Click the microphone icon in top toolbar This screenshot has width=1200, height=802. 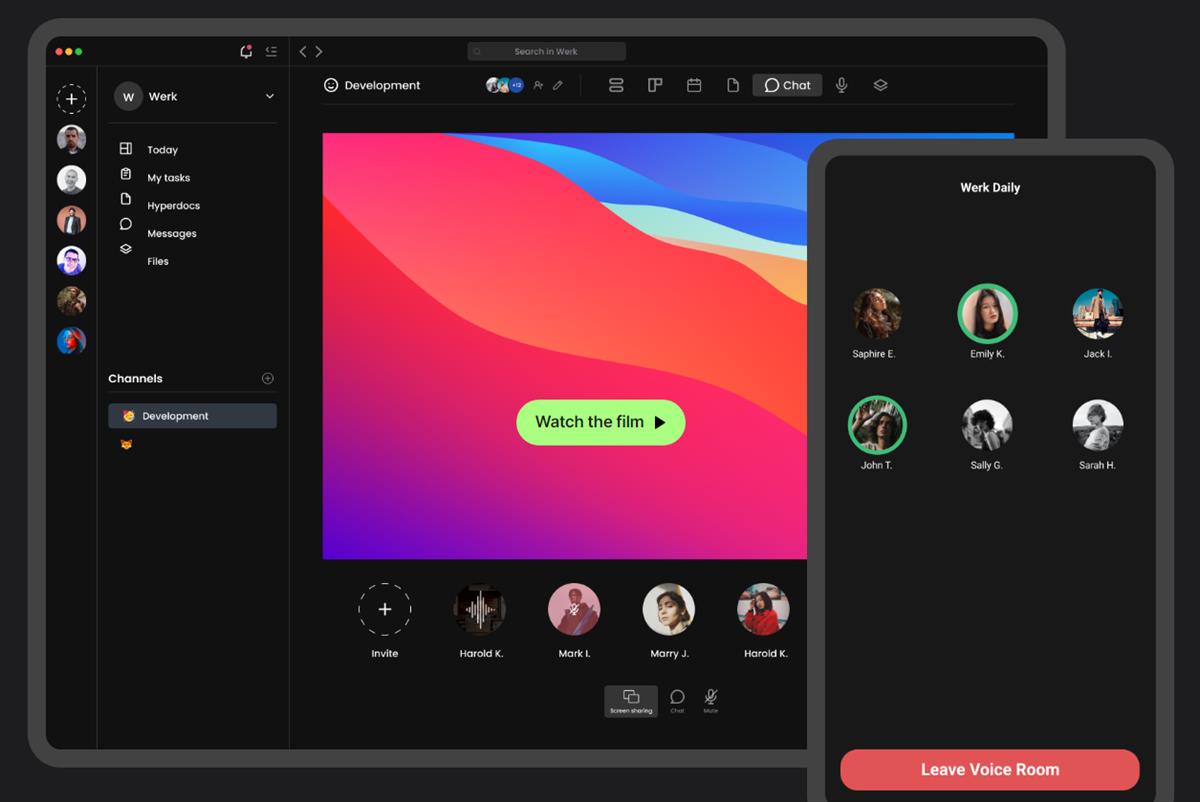[842, 86]
